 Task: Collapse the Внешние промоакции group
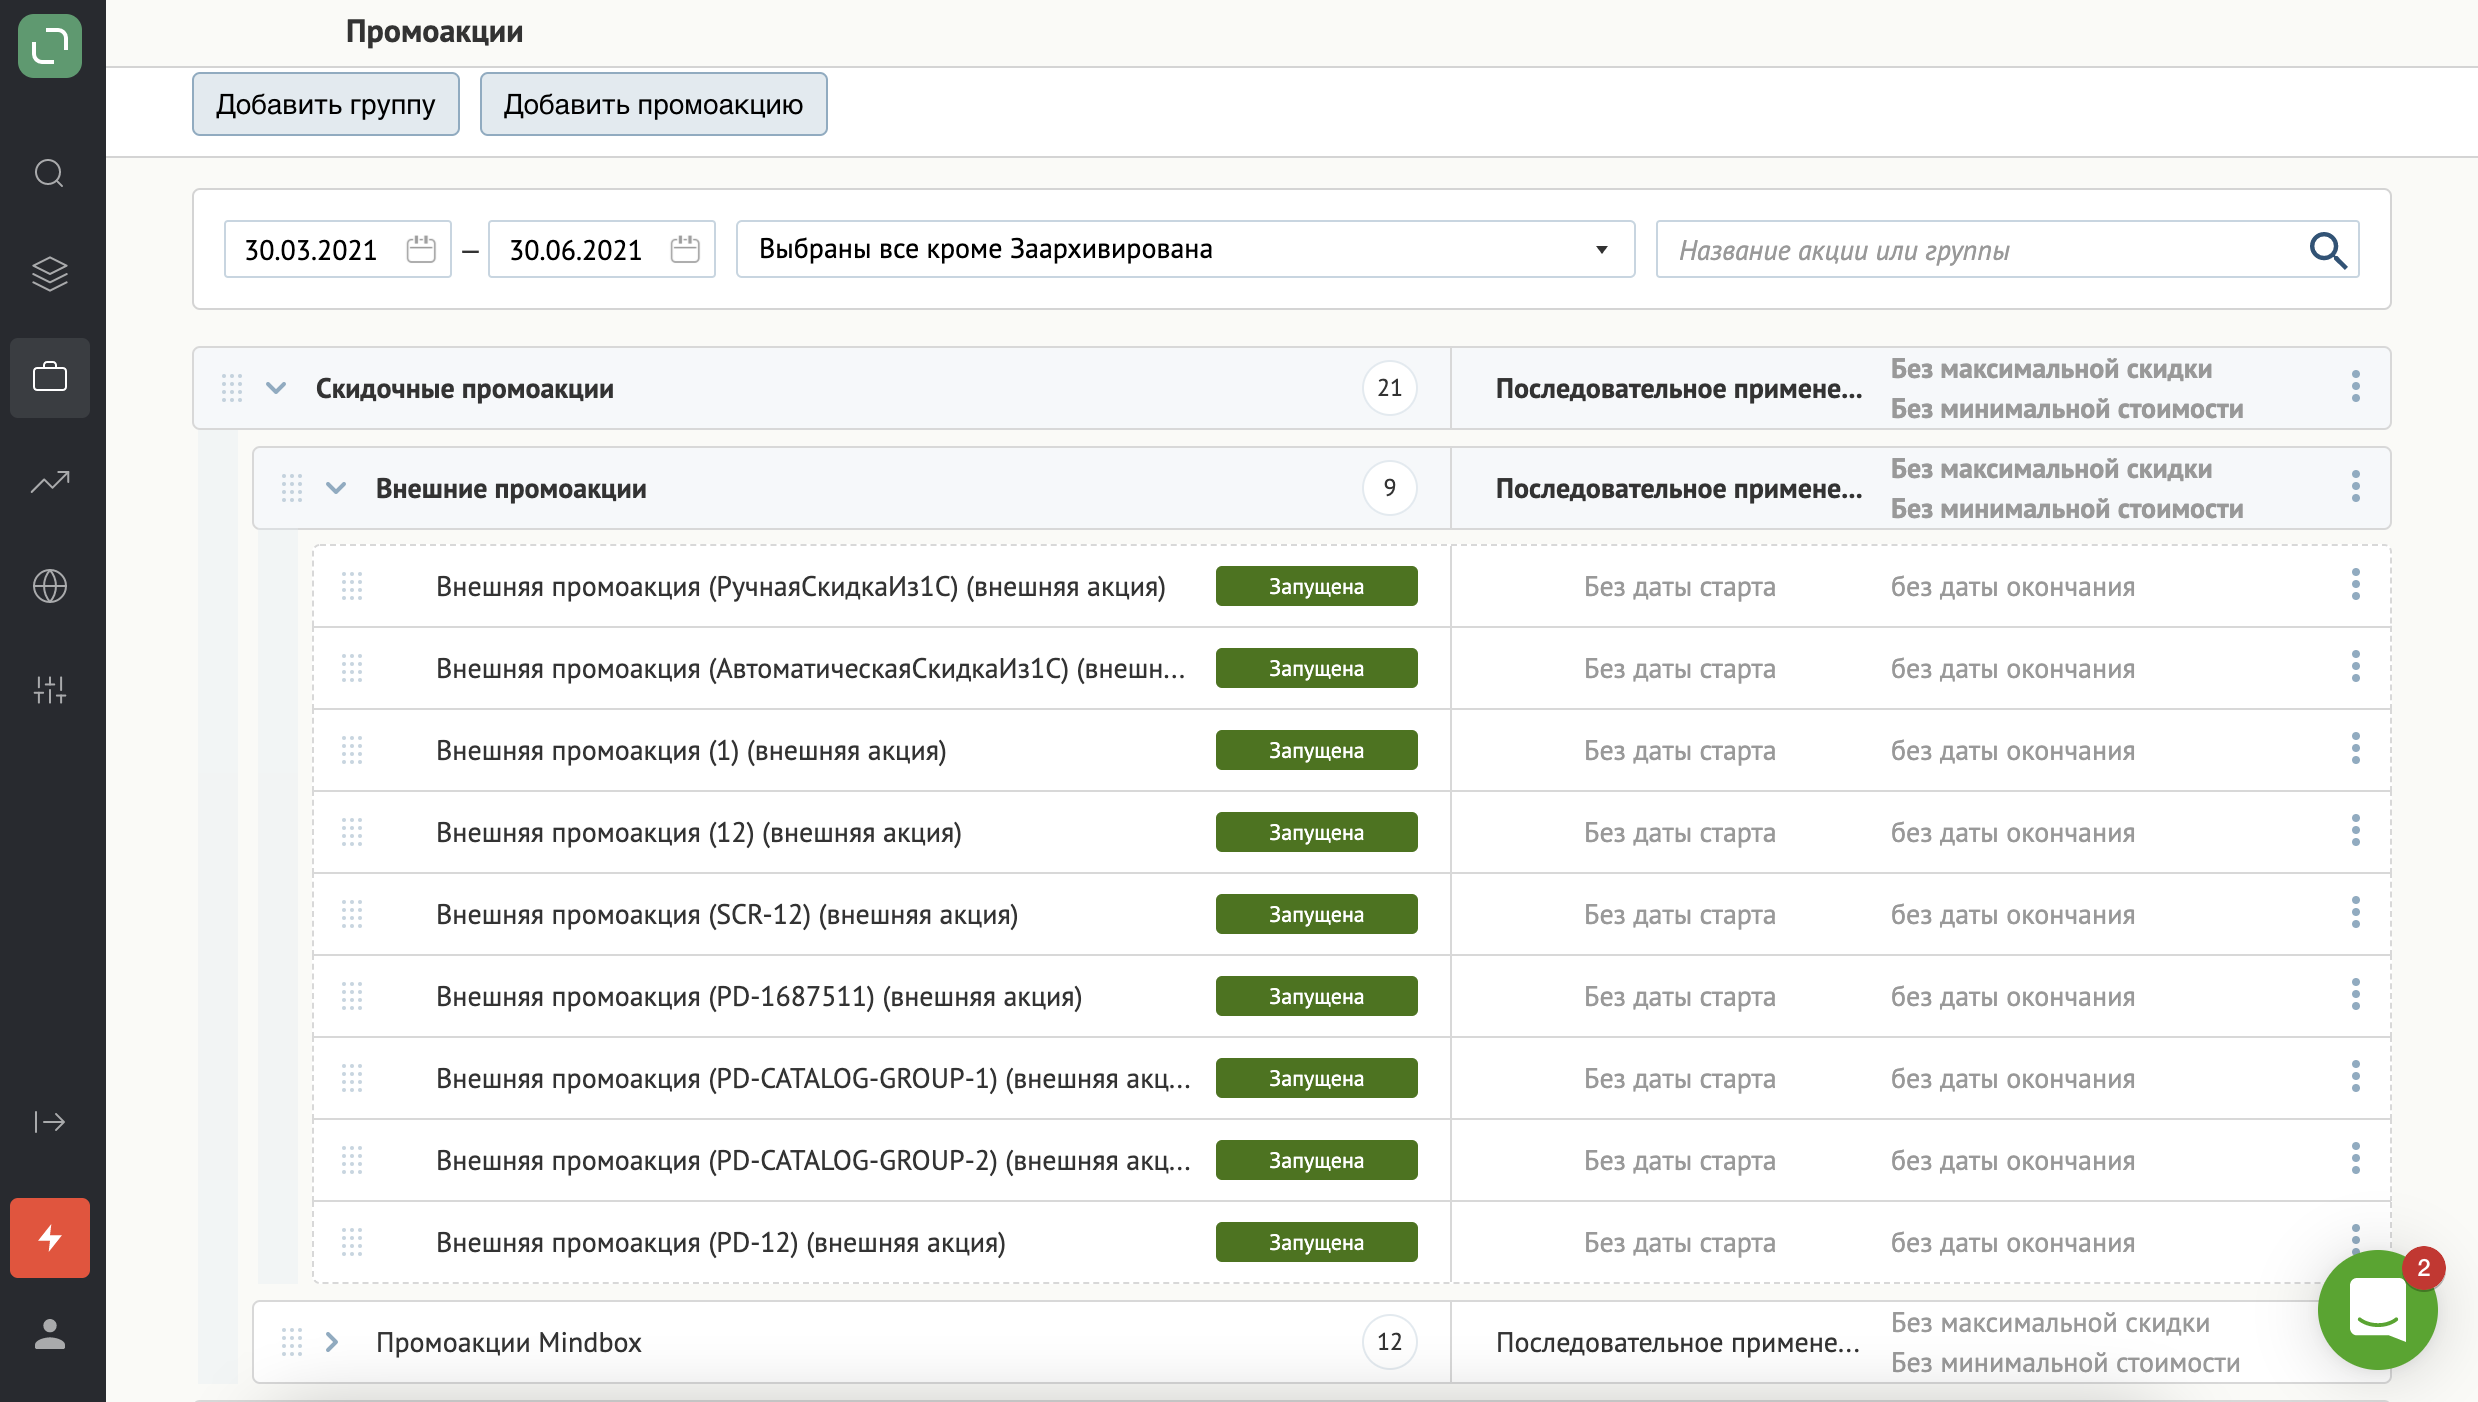pos(336,488)
